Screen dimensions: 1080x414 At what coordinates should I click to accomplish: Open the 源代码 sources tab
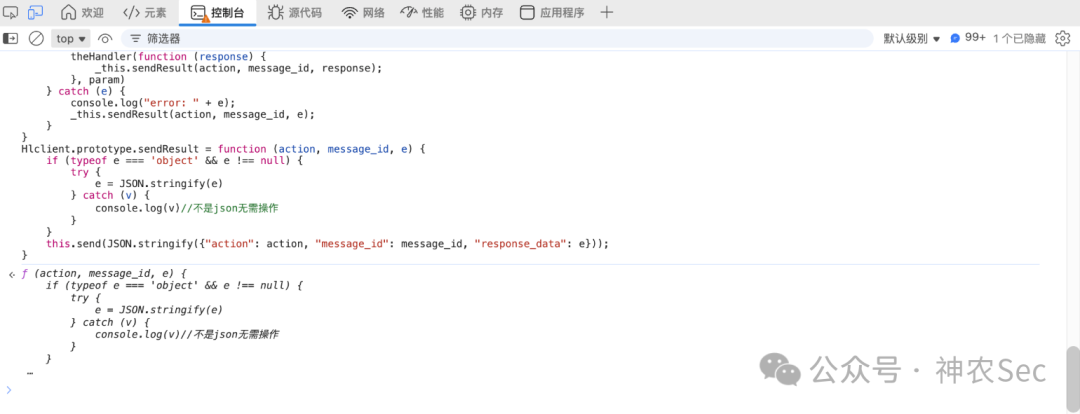pyautogui.click(x=294, y=12)
